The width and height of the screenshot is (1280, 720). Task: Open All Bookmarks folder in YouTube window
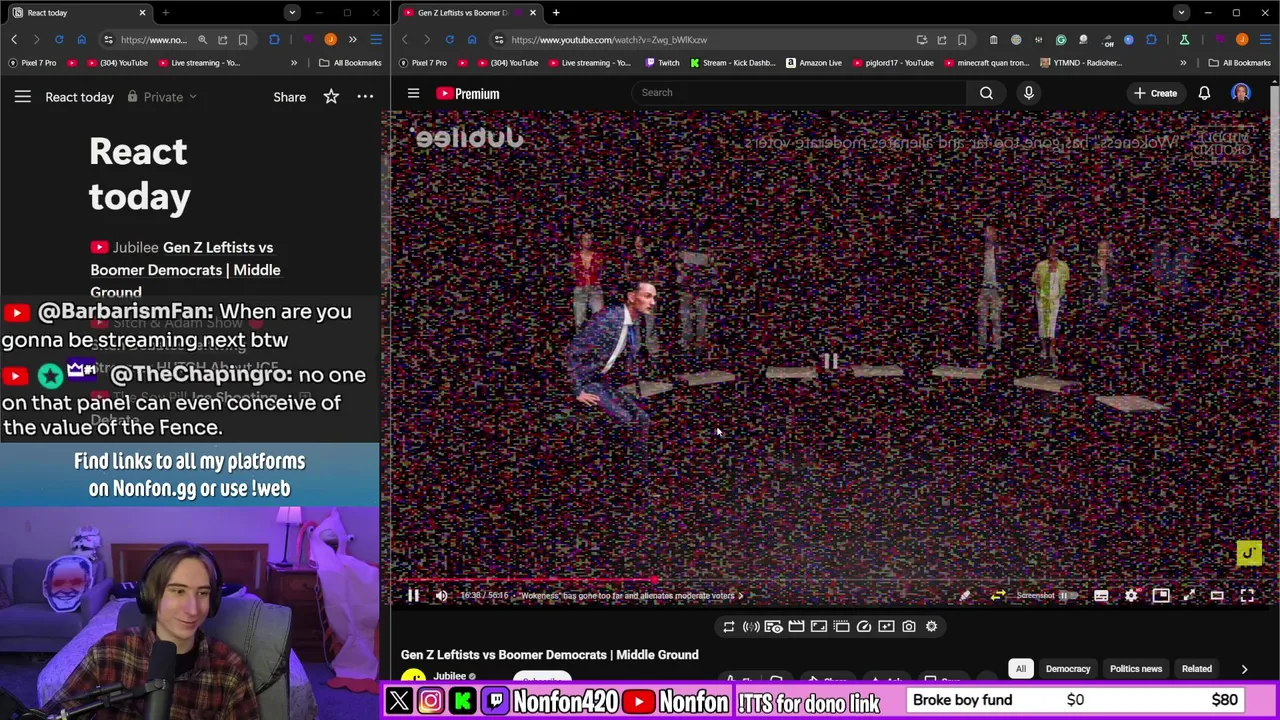tap(1240, 63)
